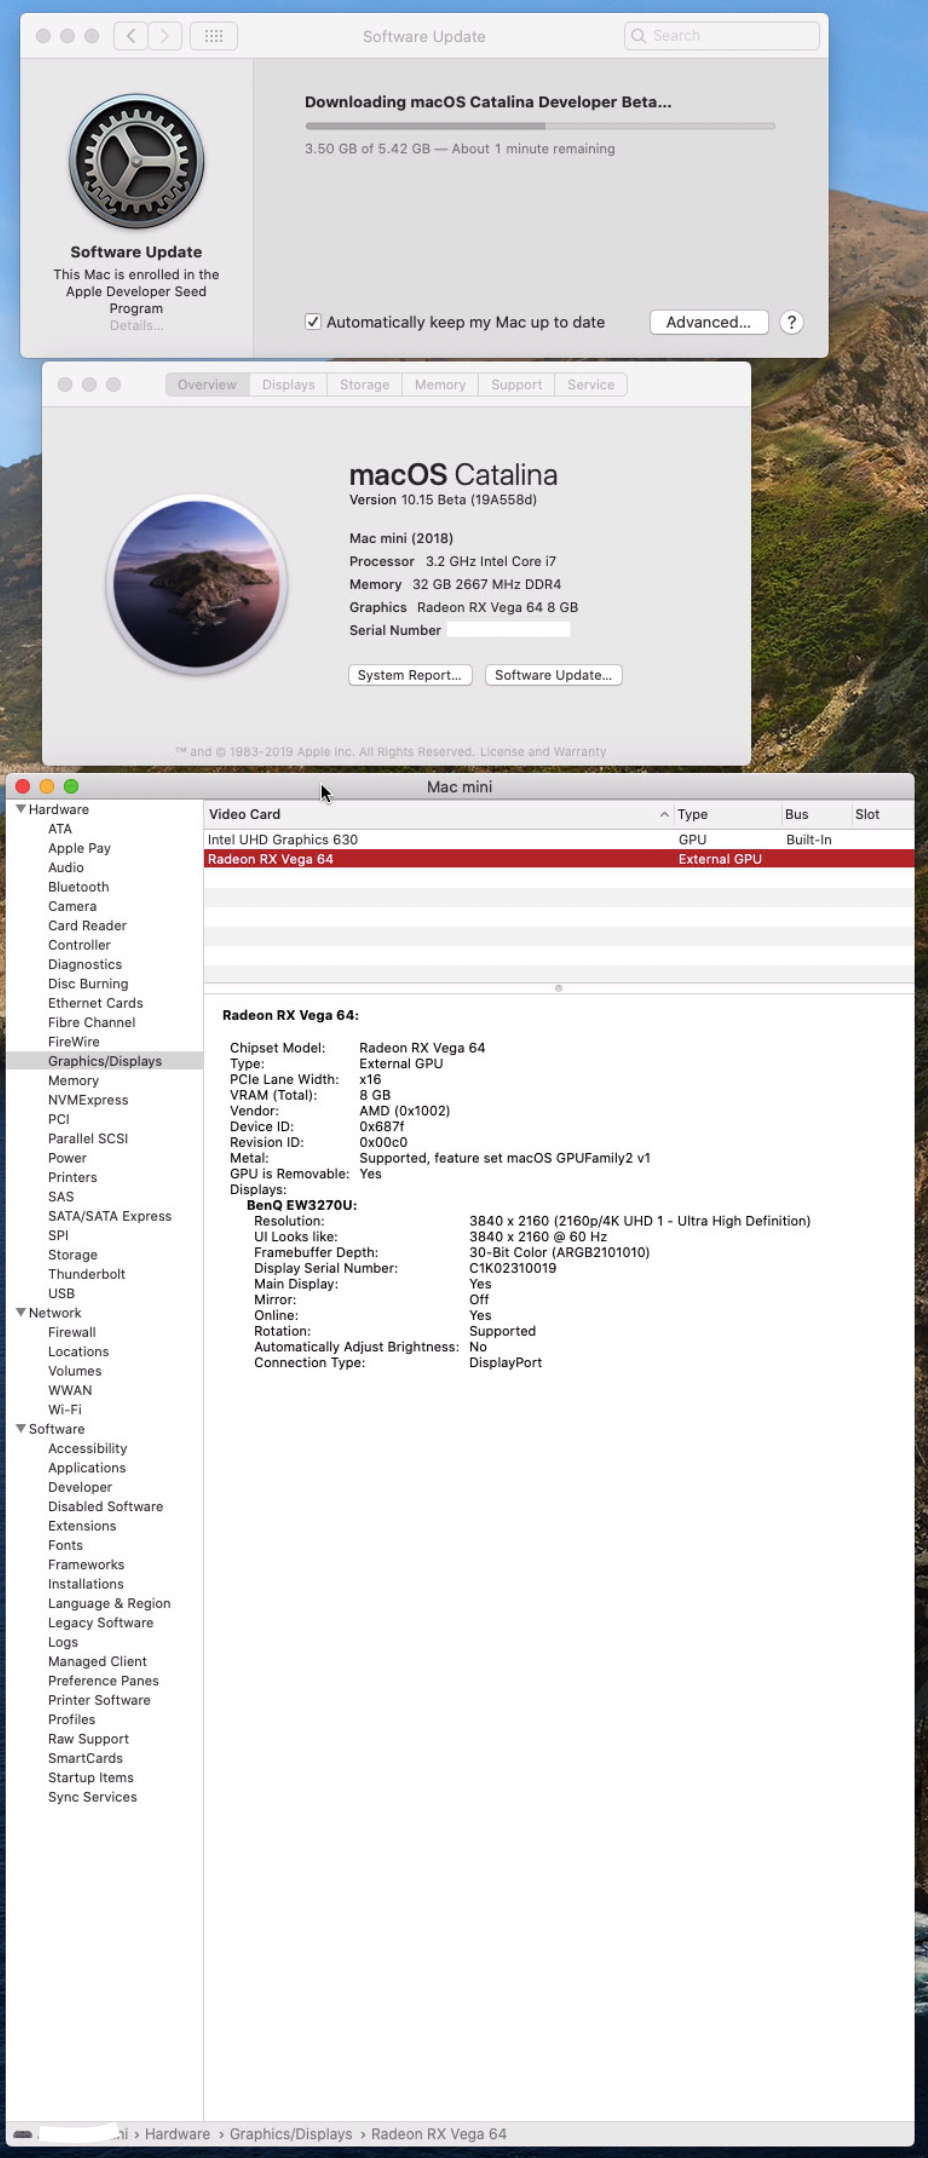This screenshot has height=2158, width=928.
Task: Click the Software Update gear icon
Action: [137, 161]
